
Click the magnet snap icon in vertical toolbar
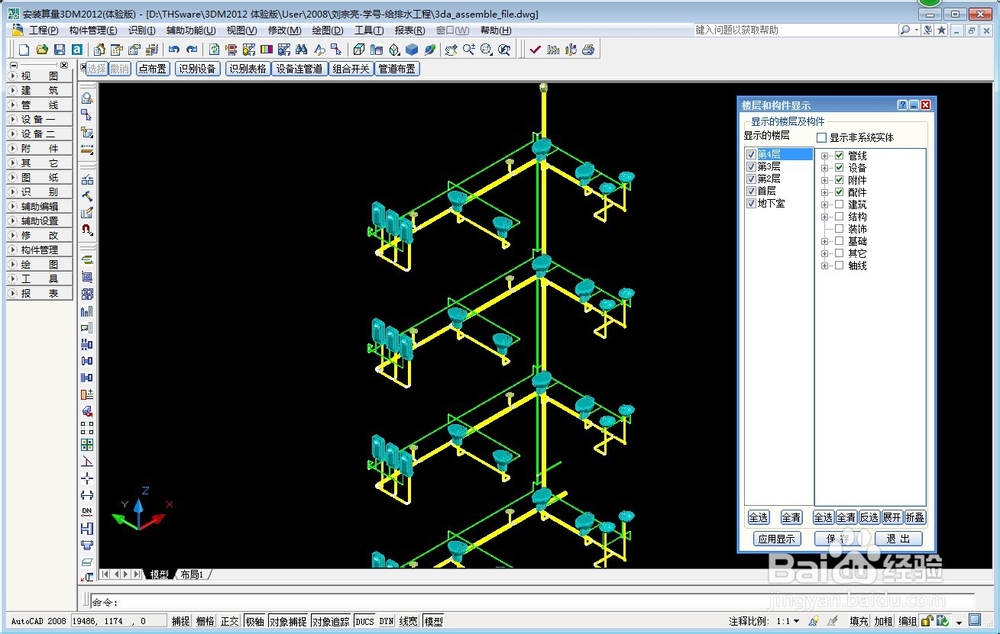[87, 229]
